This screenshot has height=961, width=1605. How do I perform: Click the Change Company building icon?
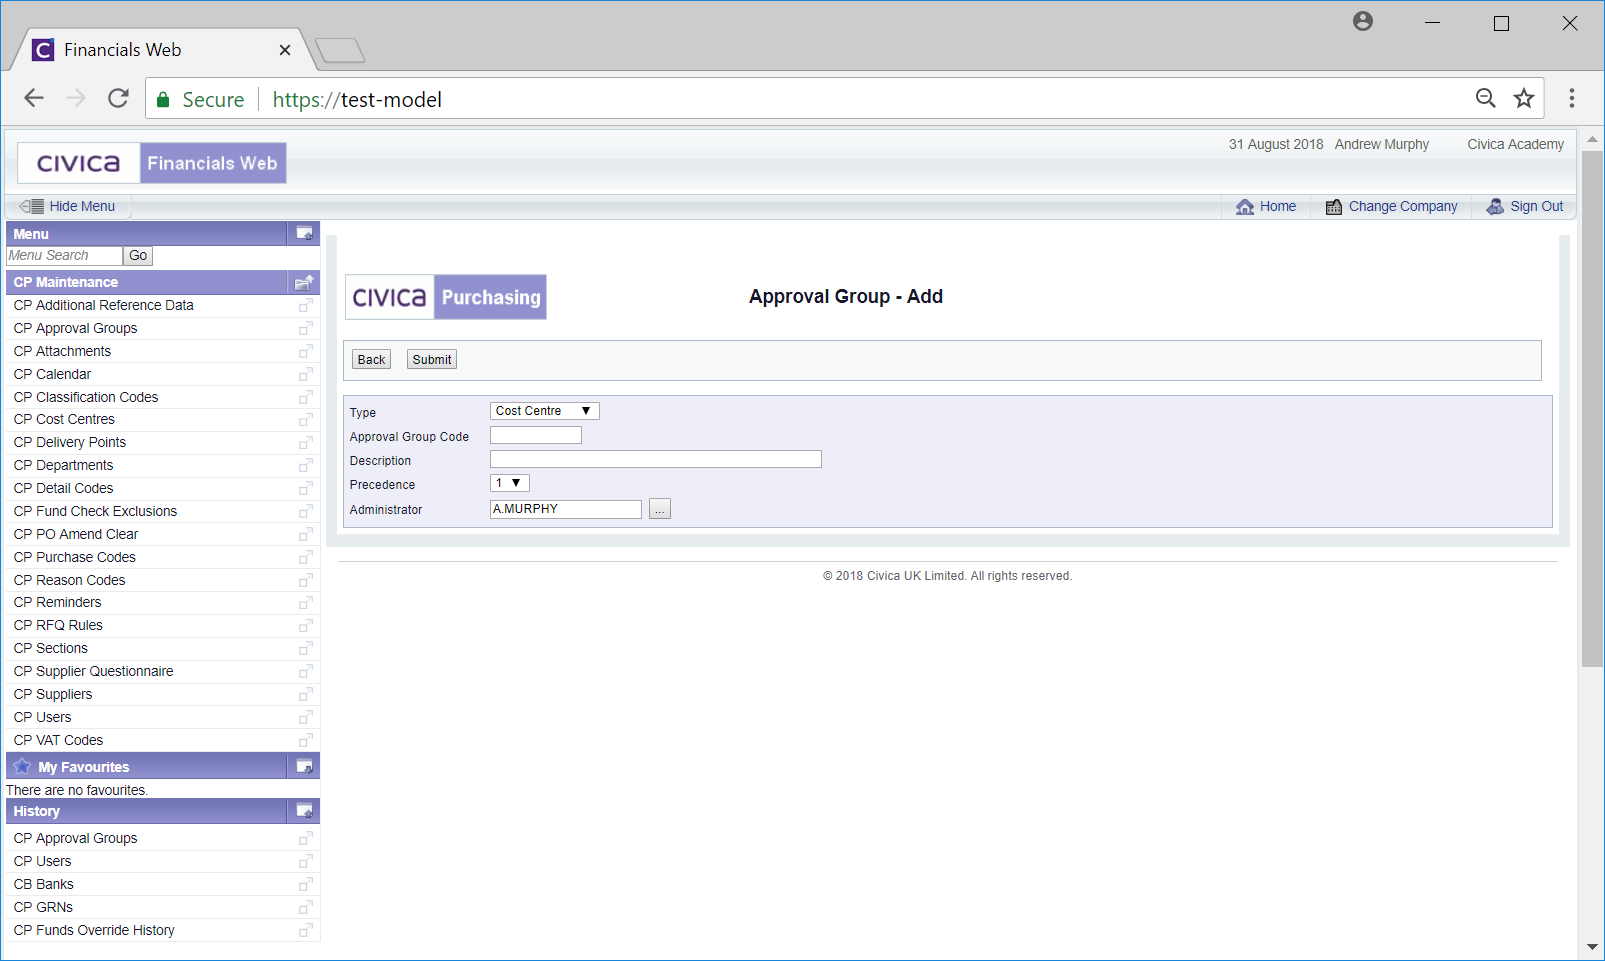tap(1334, 207)
